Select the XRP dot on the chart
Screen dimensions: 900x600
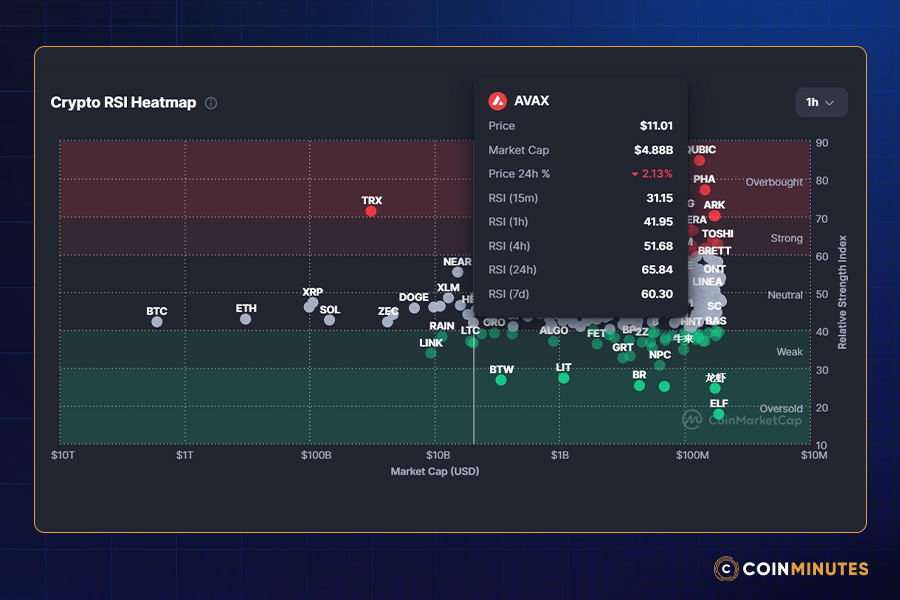tap(312, 303)
